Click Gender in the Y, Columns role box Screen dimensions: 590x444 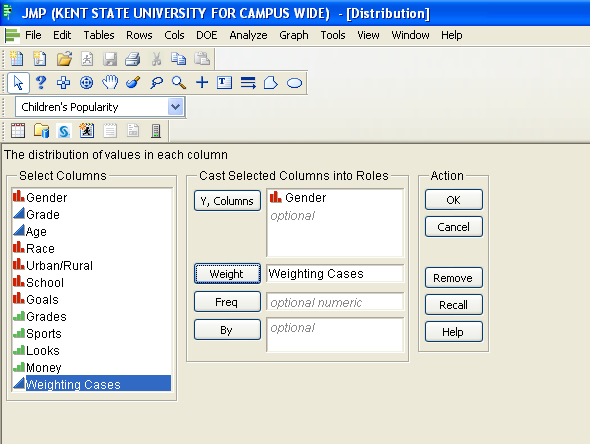coord(298,198)
